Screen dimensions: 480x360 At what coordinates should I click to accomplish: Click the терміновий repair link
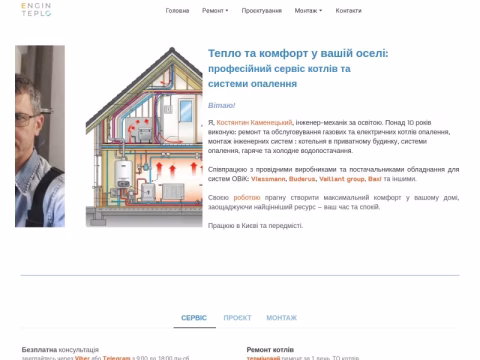click(263, 358)
